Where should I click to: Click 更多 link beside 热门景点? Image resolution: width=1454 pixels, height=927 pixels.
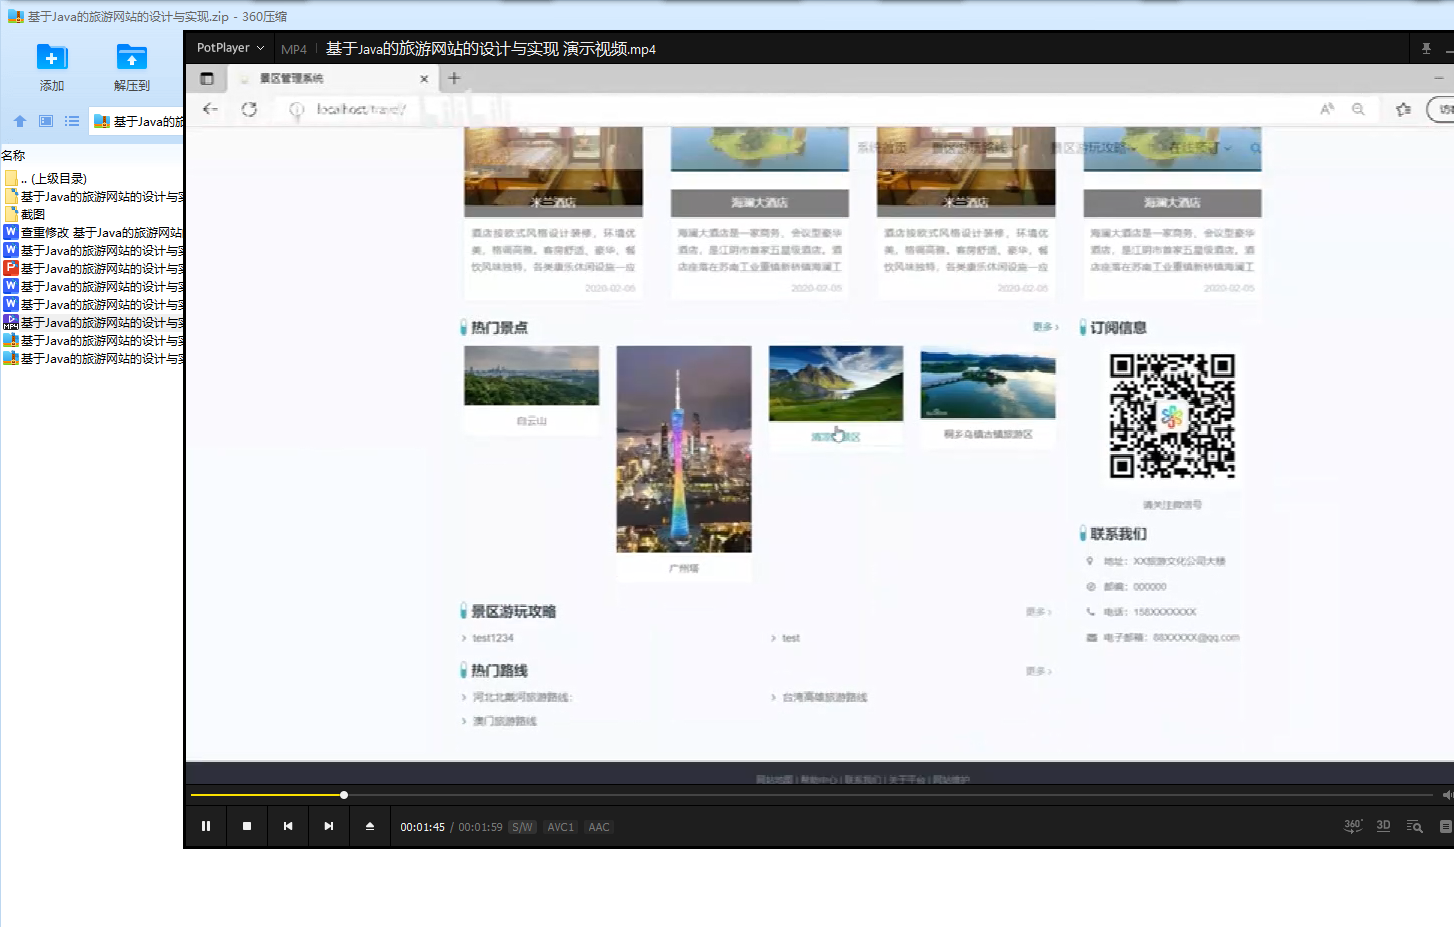coord(1045,327)
